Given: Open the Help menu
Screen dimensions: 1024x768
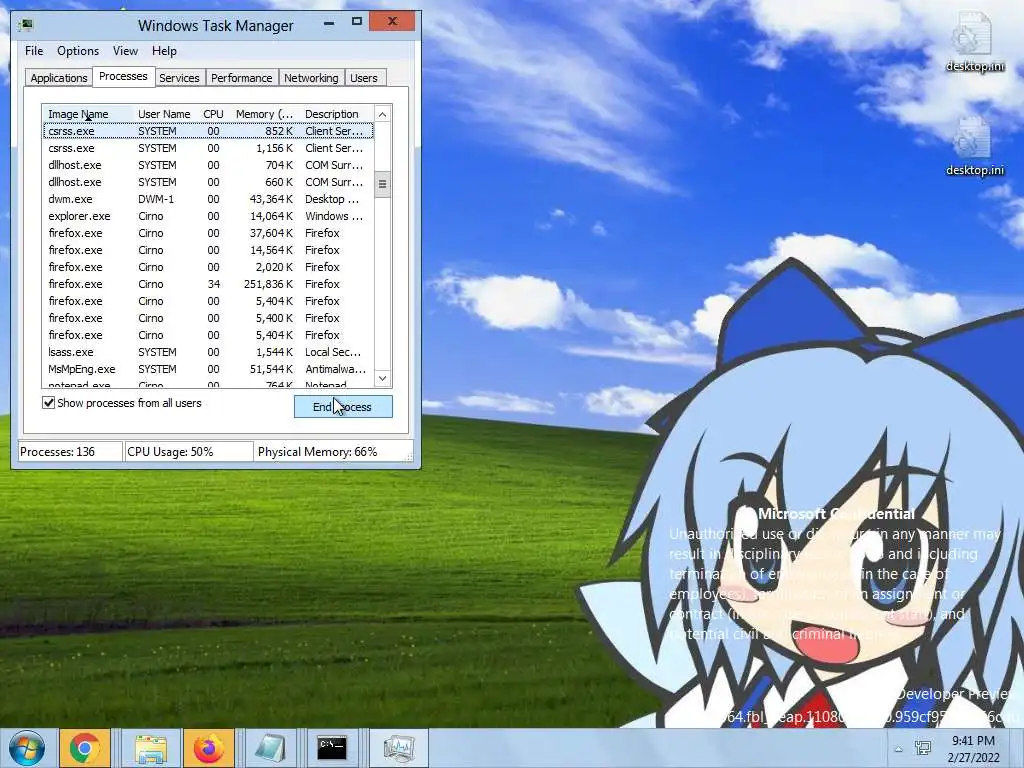Looking at the screenshot, I should (164, 51).
